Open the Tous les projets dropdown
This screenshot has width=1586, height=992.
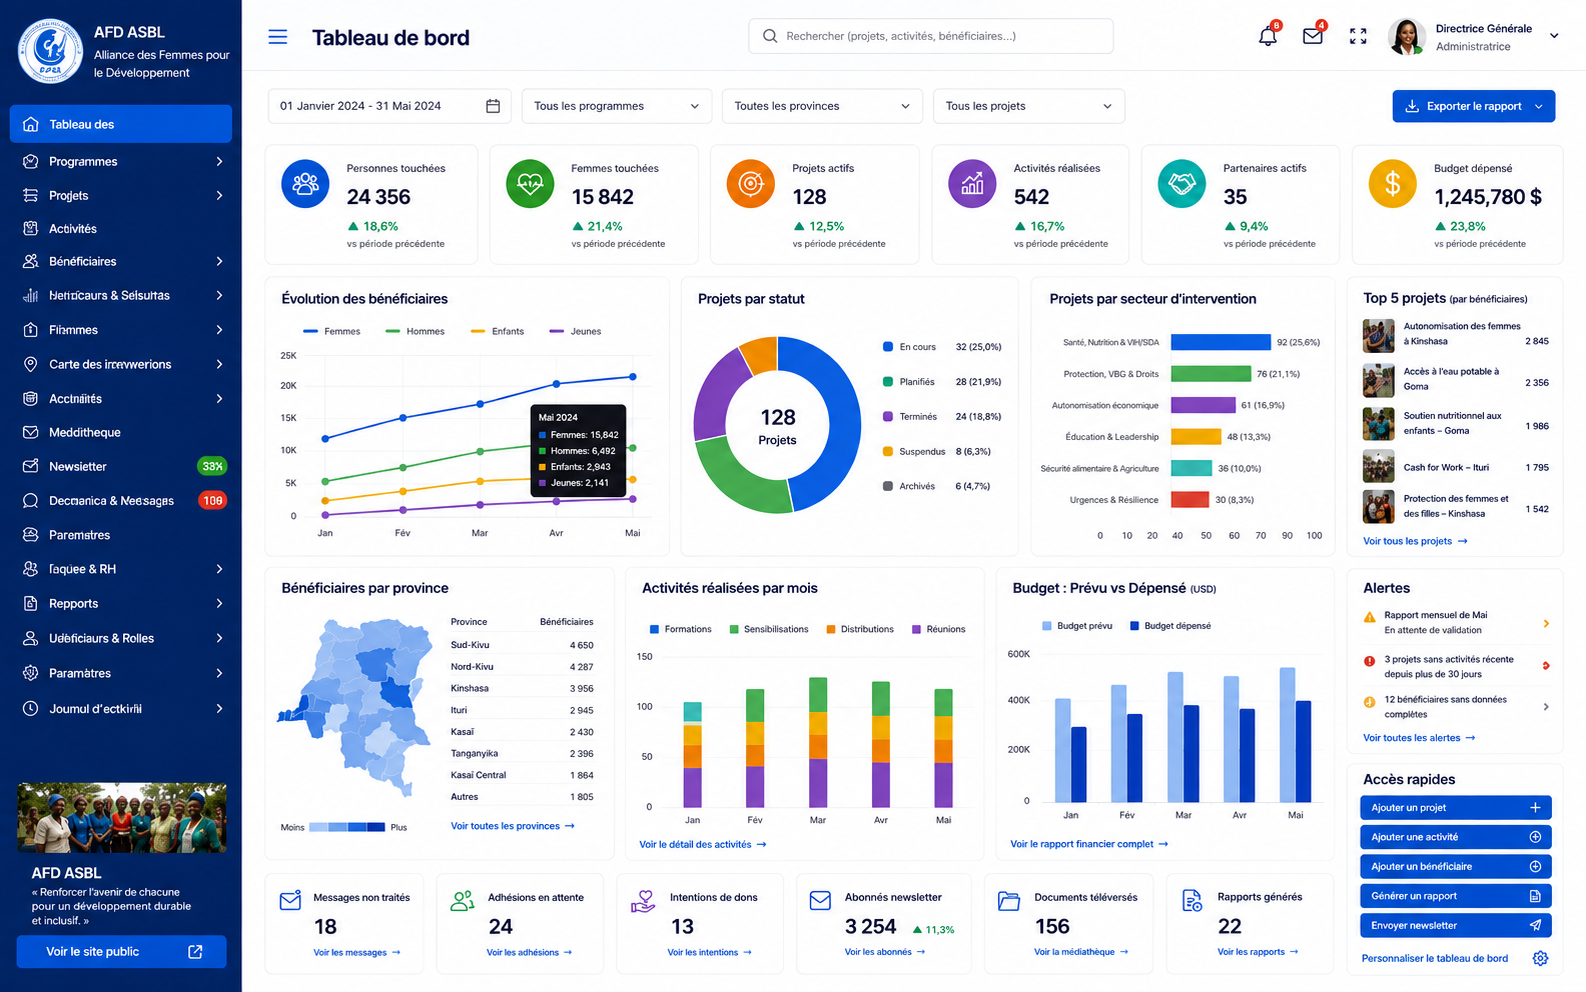point(1028,106)
